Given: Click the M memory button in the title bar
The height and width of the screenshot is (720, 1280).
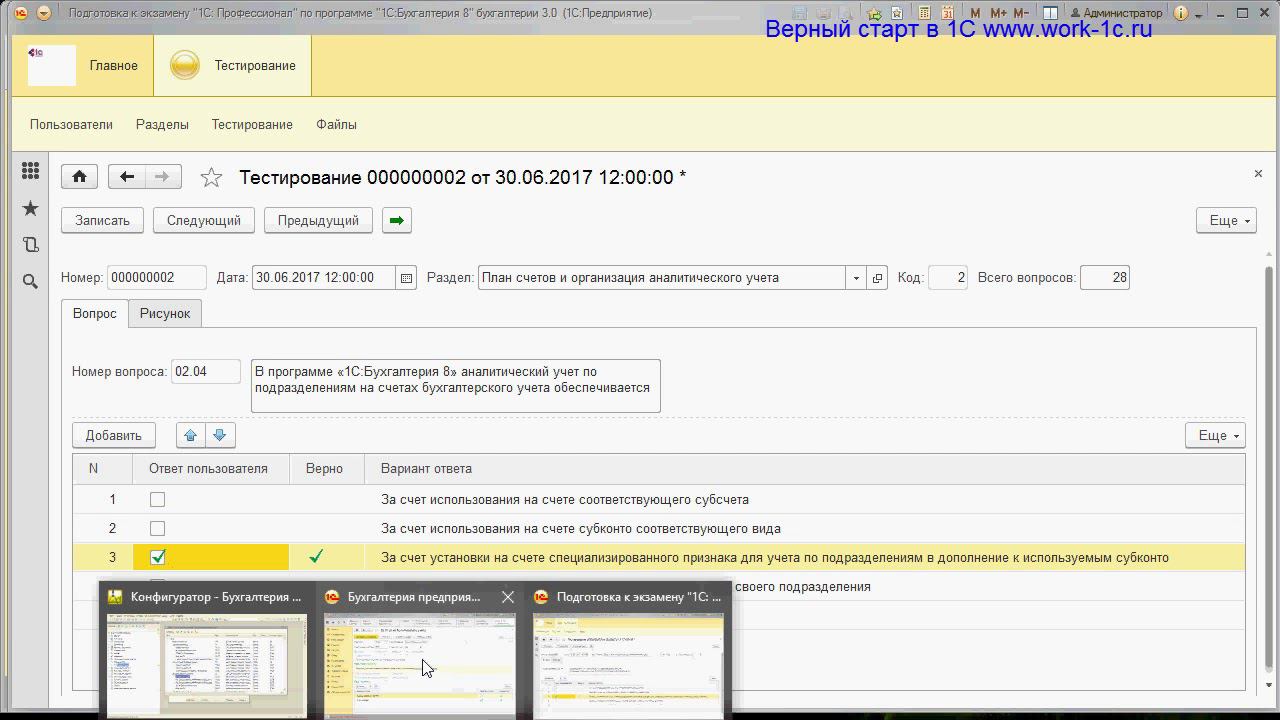Looking at the screenshot, I should (x=976, y=13).
